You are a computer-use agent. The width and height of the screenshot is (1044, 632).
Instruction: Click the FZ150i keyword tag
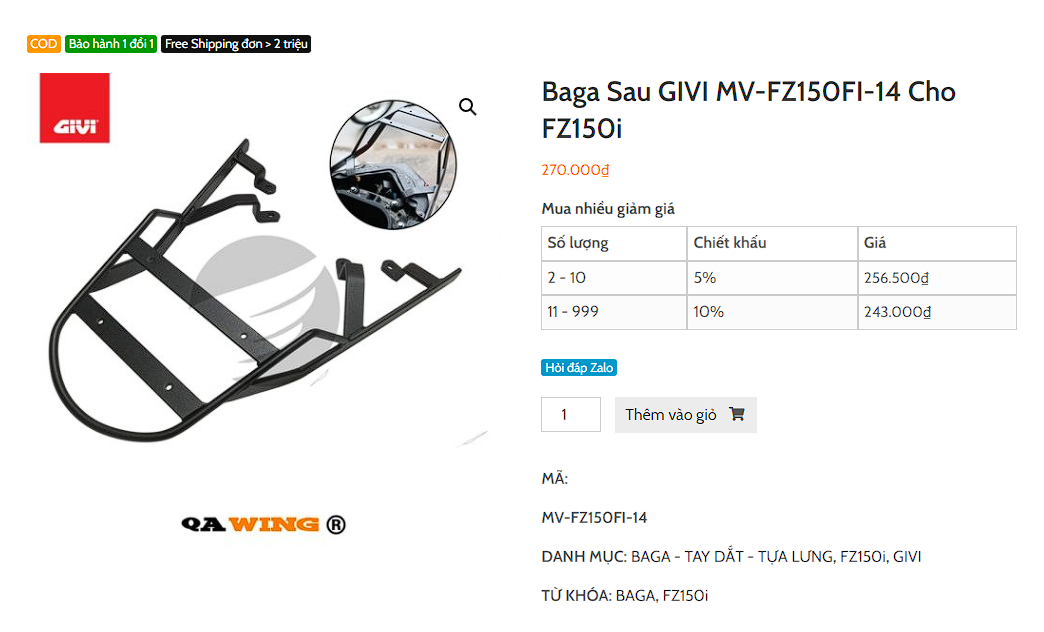(x=685, y=595)
